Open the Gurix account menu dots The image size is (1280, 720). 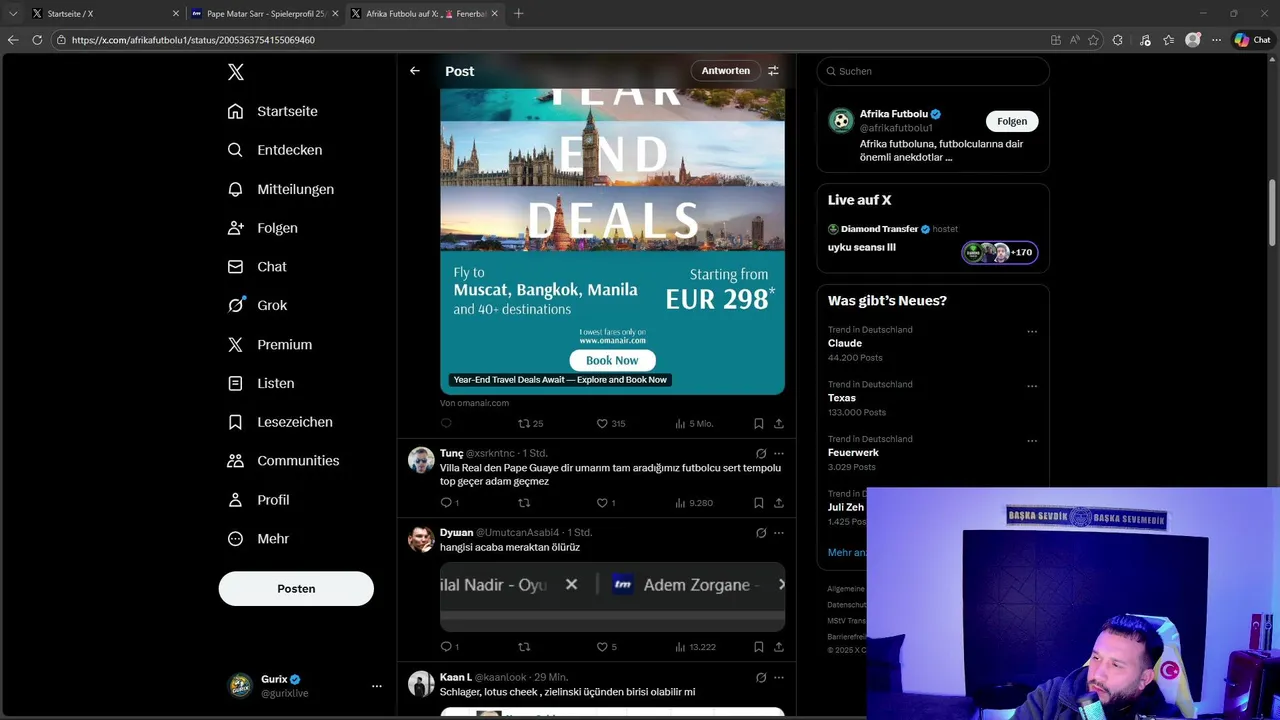377,686
